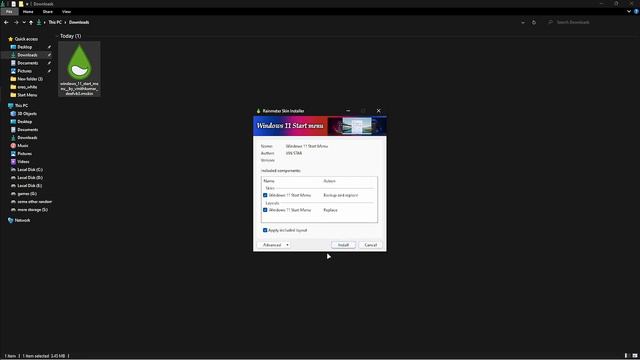Minimize the Rainmeter Skin Installer window
The height and width of the screenshot is (360, 640).
[348, 111]
